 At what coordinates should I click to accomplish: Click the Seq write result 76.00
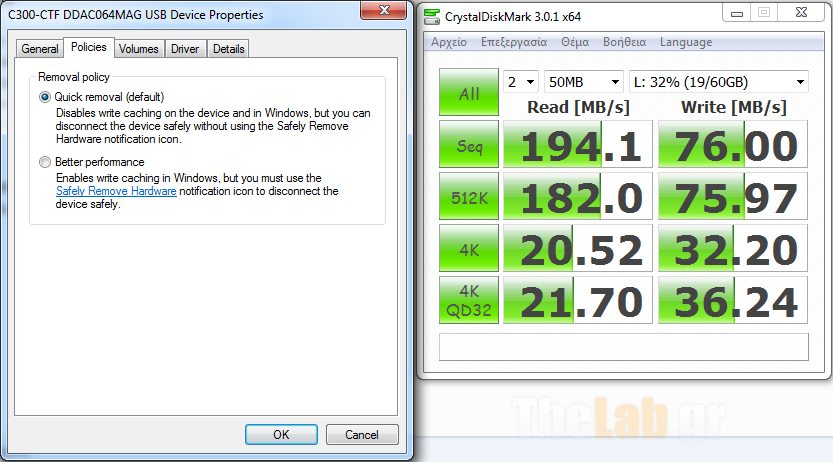(733, 144)
